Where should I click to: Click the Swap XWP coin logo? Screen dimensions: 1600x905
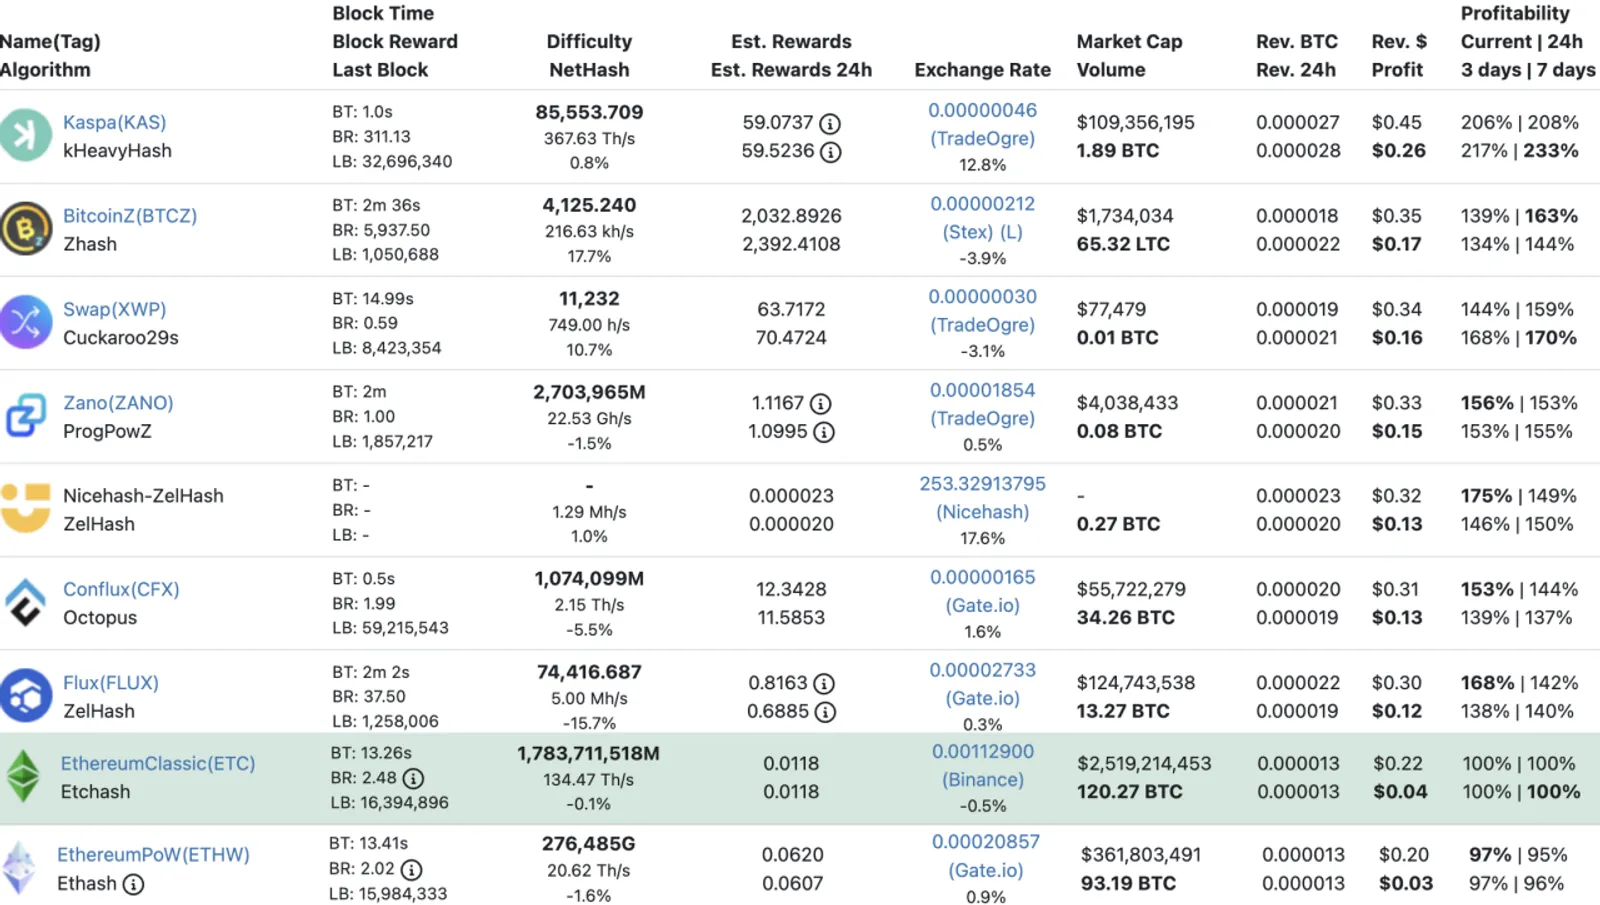tap(24, 322)
